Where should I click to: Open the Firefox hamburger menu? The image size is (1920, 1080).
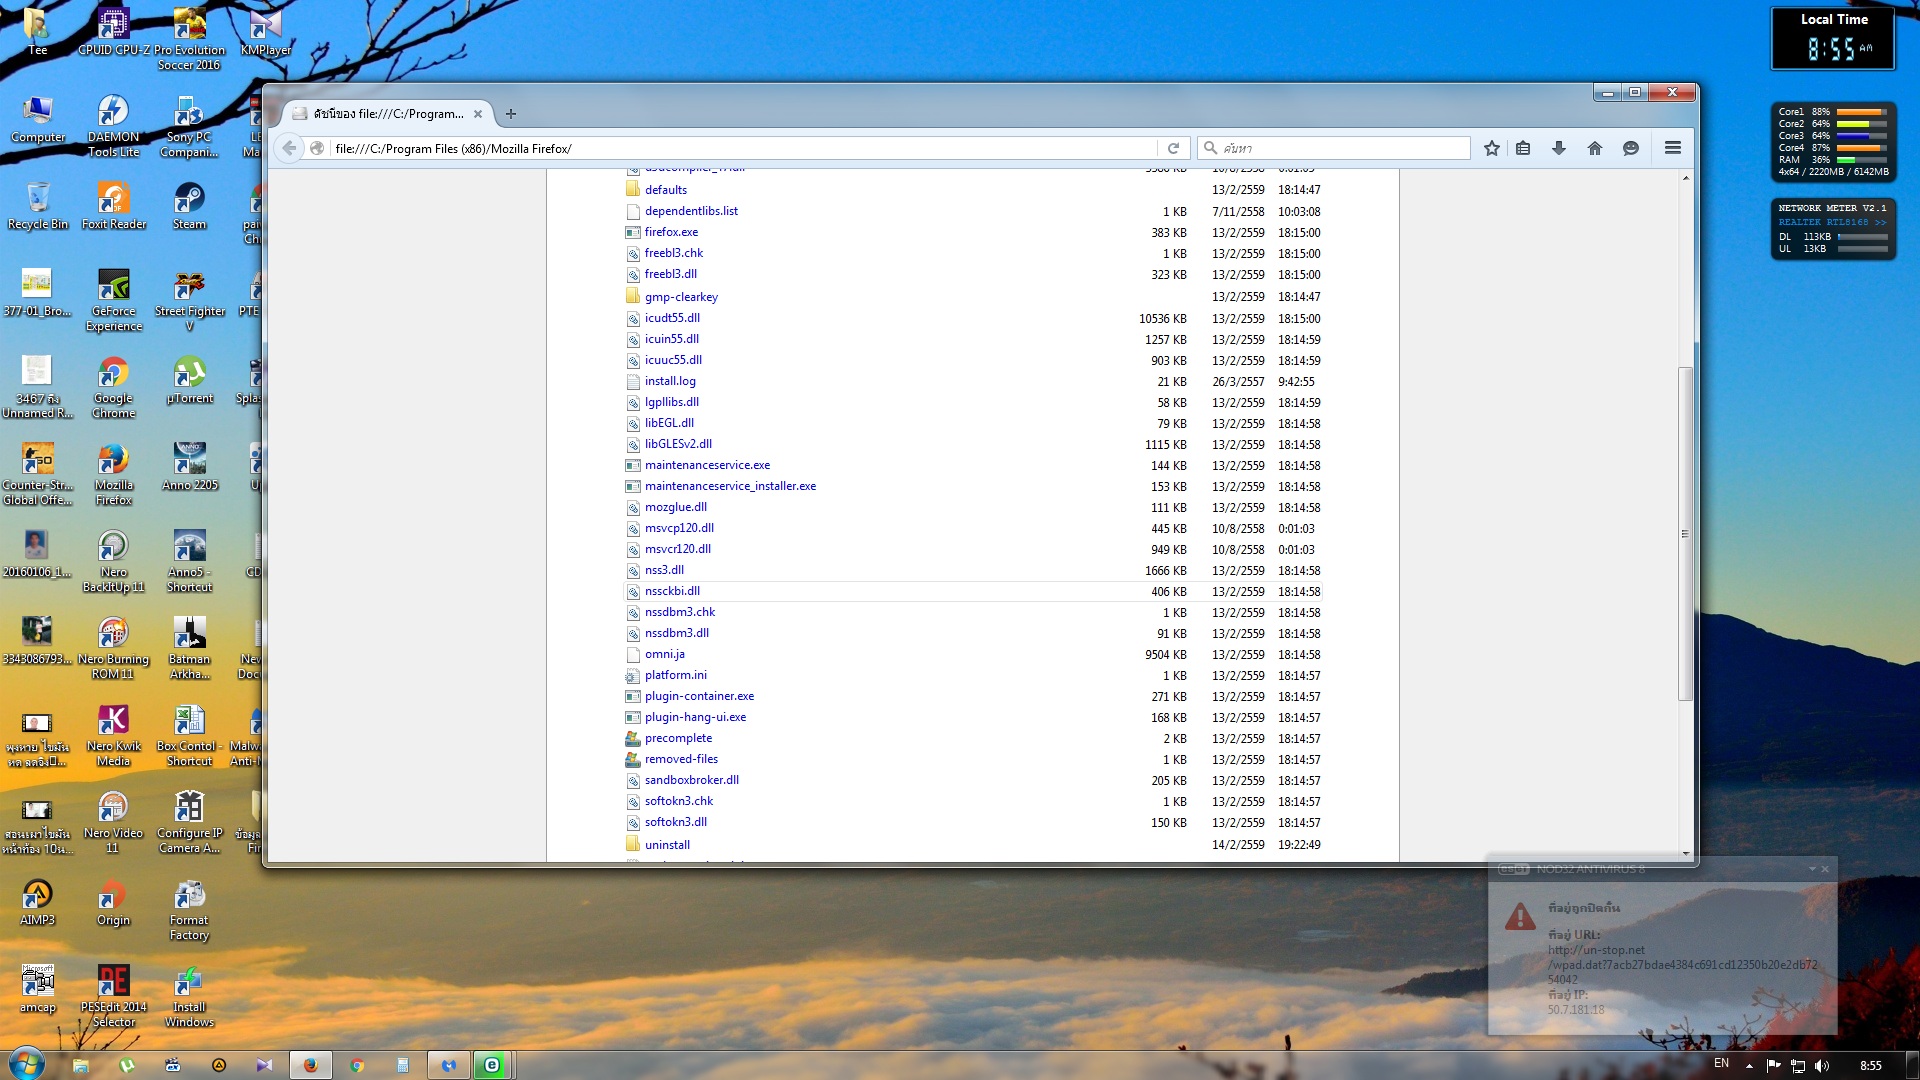pos(1672,148)
